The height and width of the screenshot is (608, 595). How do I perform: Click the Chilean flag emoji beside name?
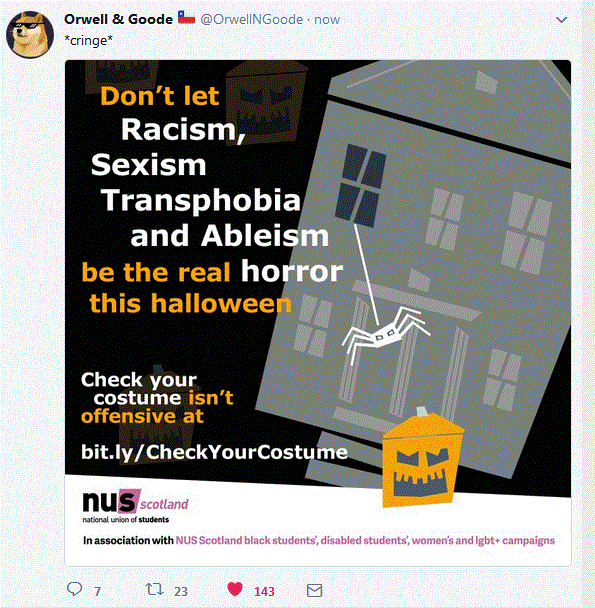[x=186, y=17]
